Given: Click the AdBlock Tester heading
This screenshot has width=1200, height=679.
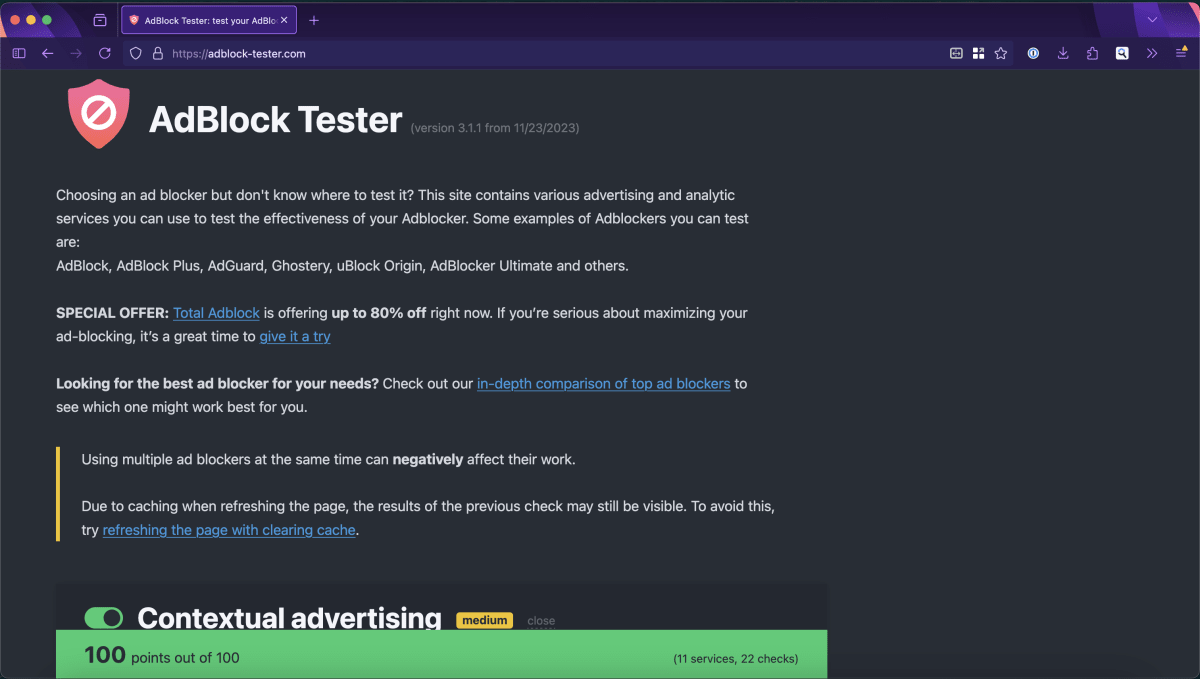Looking at the screenshot, I should point(276,120).
